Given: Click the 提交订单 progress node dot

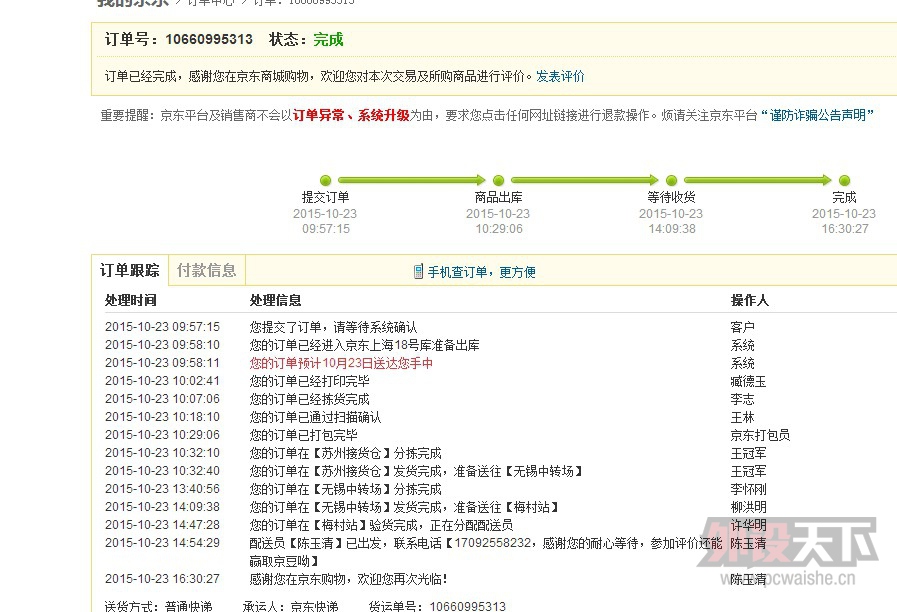Looking at the screenshot, I should (x=325, y=180).
